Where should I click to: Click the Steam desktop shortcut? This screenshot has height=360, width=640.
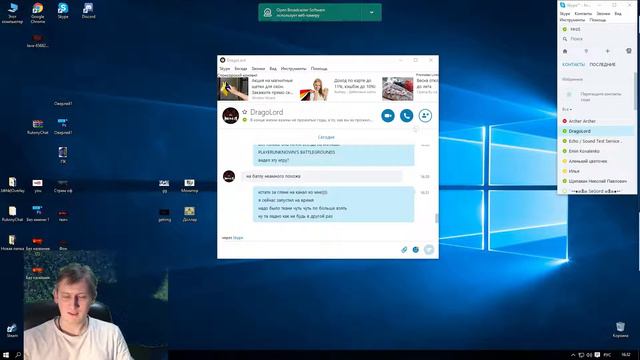pos(12,330)
